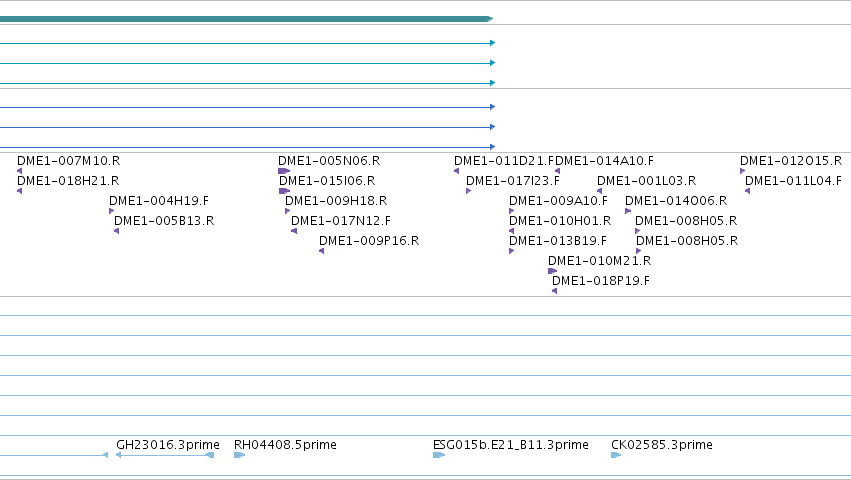Select the arrow glyph below DME1-013B19.F

click(511, 251)
